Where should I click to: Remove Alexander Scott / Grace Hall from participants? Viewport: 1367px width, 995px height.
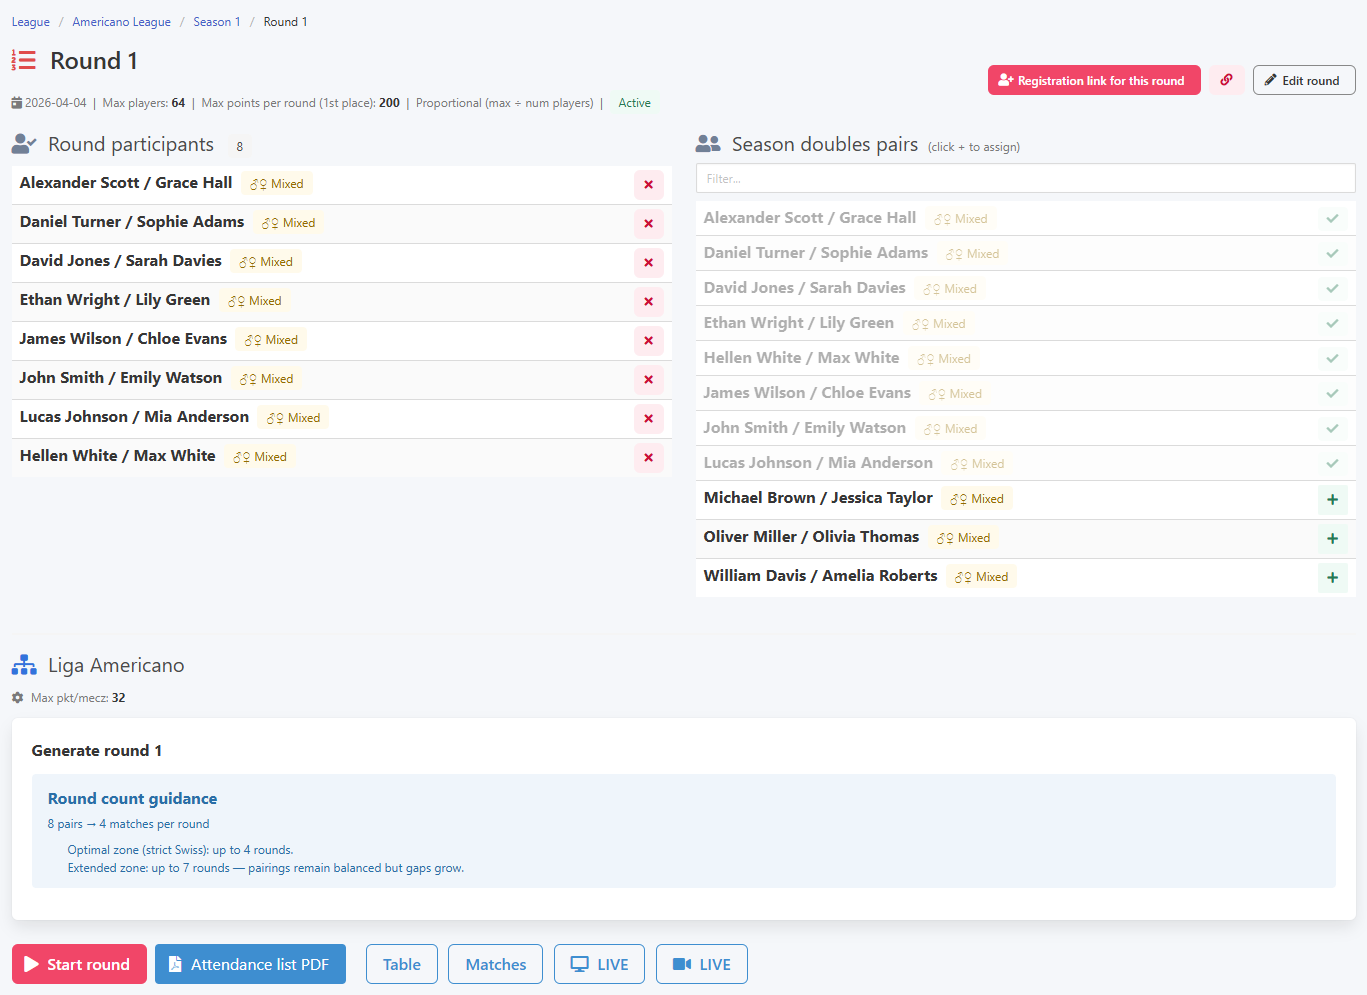648,185
